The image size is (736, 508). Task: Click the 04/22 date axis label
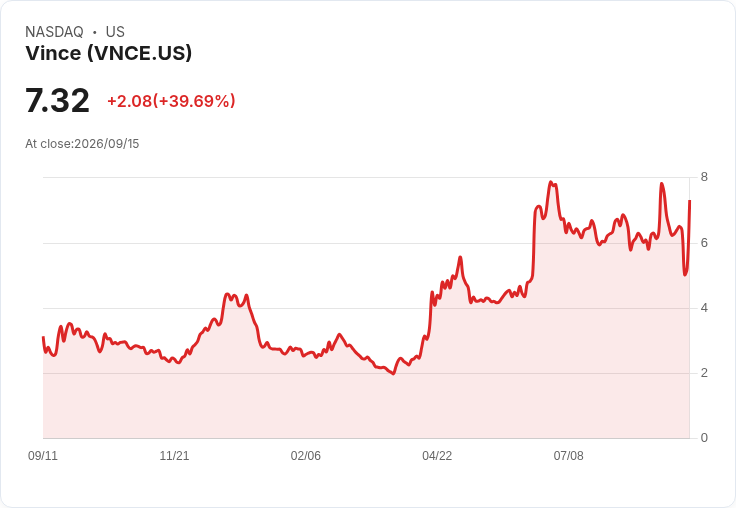[437, 455]
